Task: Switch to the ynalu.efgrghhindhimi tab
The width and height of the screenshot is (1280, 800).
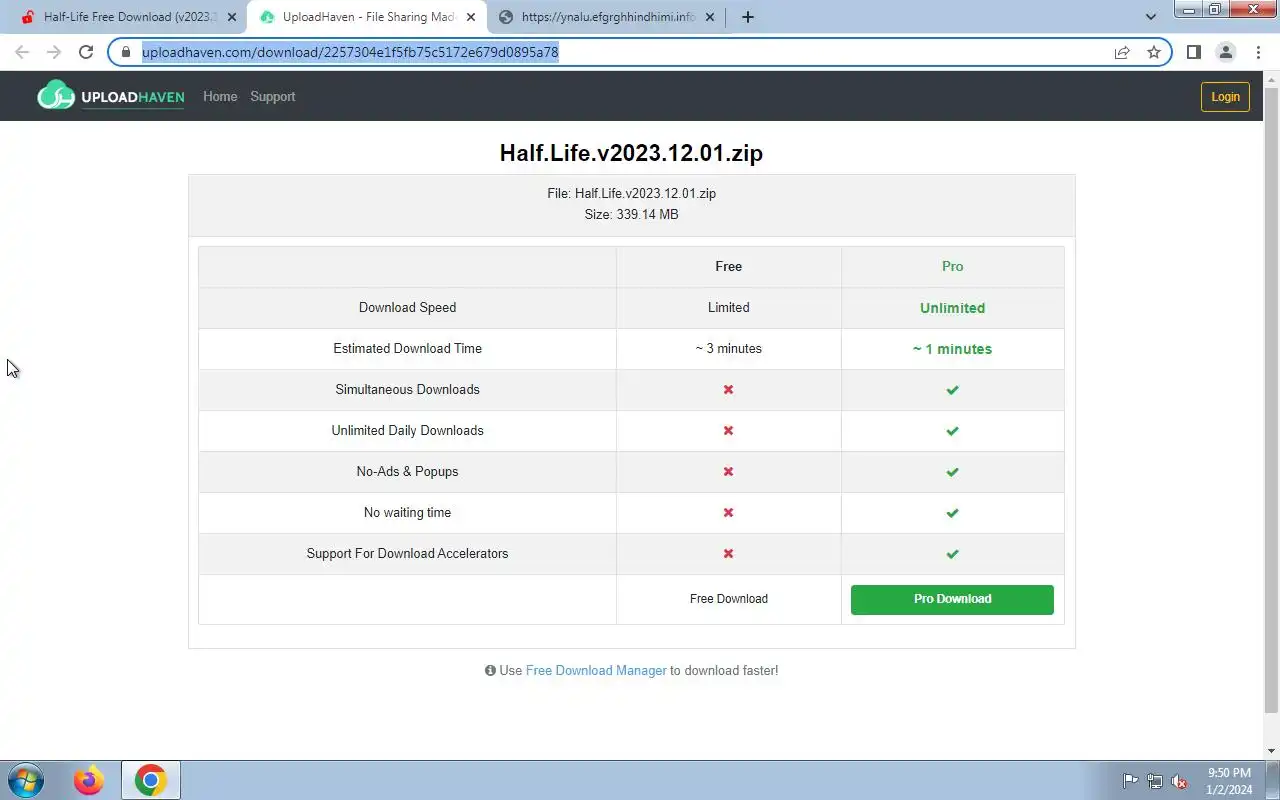Action: tap(606, 17)
